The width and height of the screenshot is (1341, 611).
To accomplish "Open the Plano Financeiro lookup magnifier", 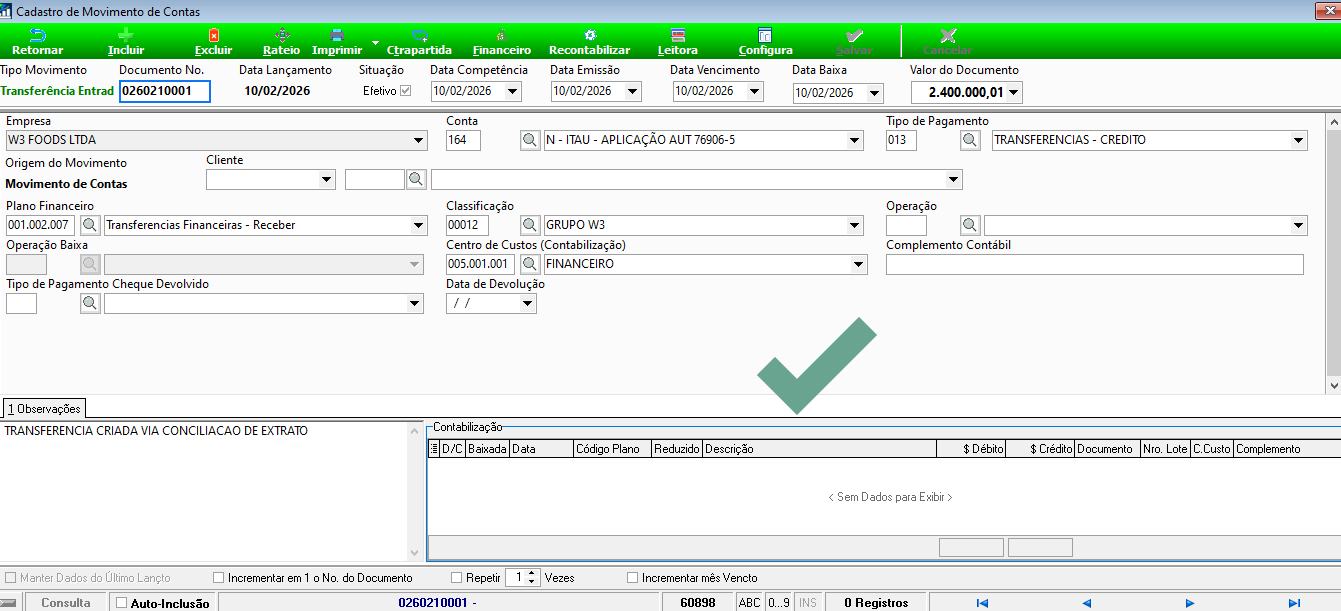I will point(90,225).
